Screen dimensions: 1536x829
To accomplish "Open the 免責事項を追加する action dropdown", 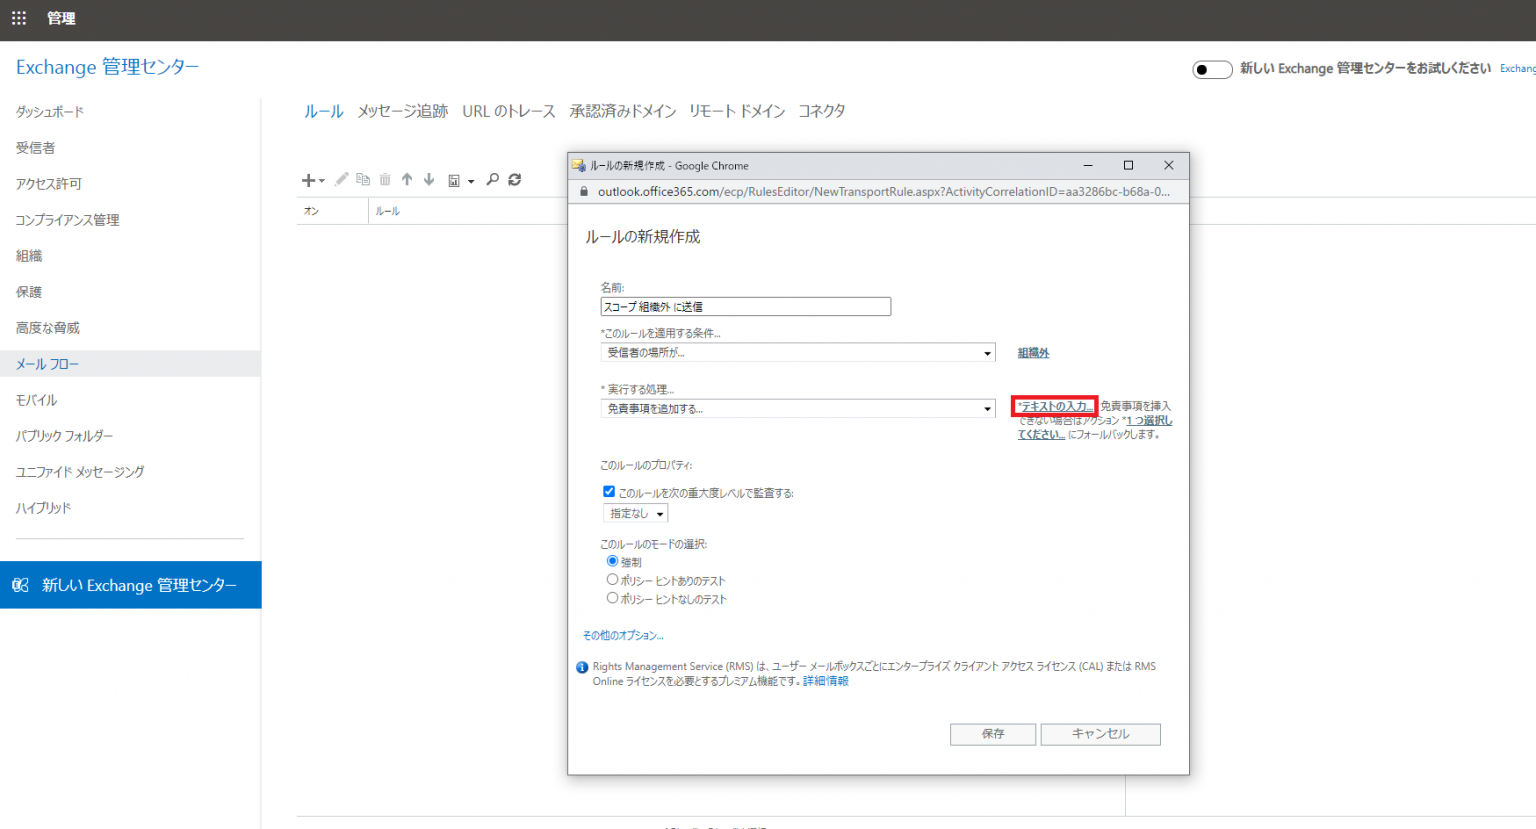I will click(798, 409).
